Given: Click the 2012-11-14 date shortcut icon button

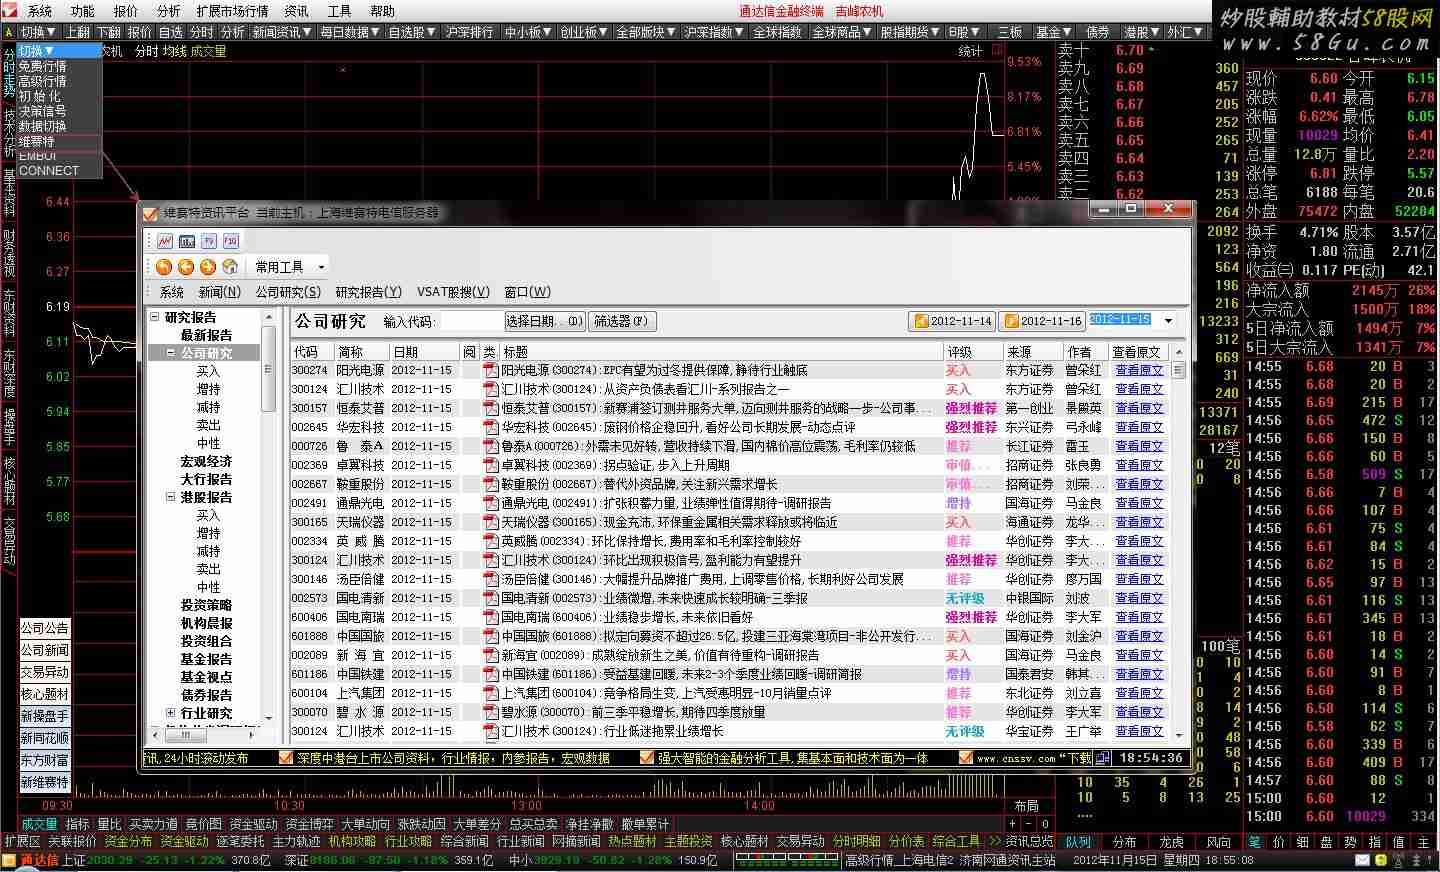Looking at the screenshot, I should [x=953, y=321].
